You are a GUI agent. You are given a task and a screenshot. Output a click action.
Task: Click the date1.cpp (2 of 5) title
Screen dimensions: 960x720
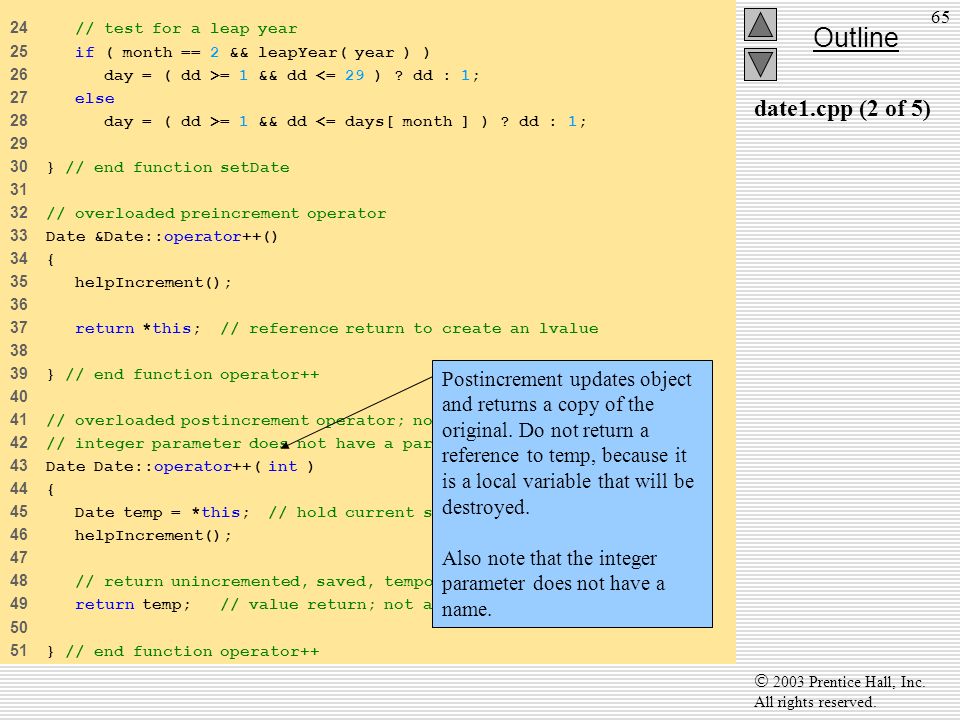[842, 109]
